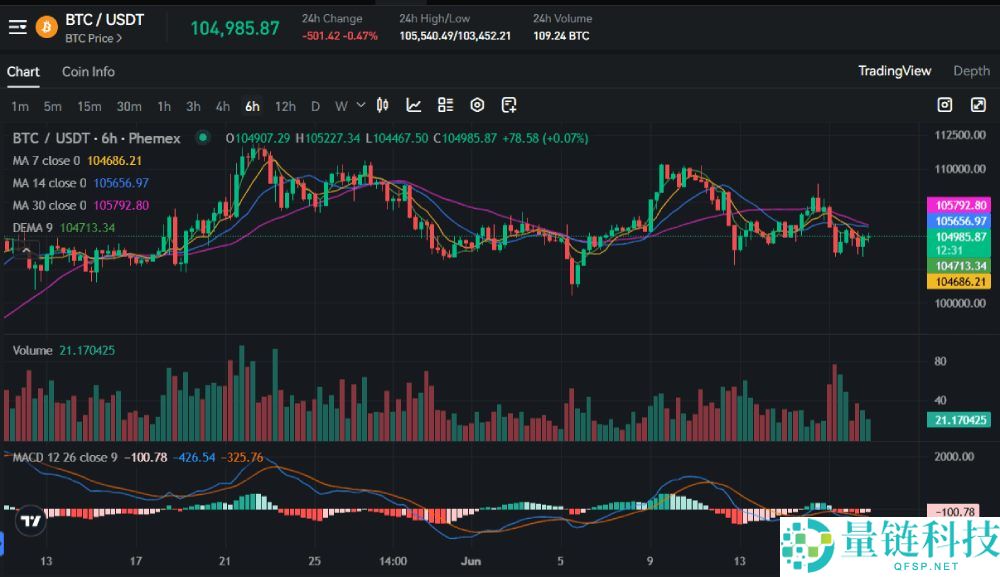Take chart snapshot with camera icon

pyautogui.click(x=945, y=105)
